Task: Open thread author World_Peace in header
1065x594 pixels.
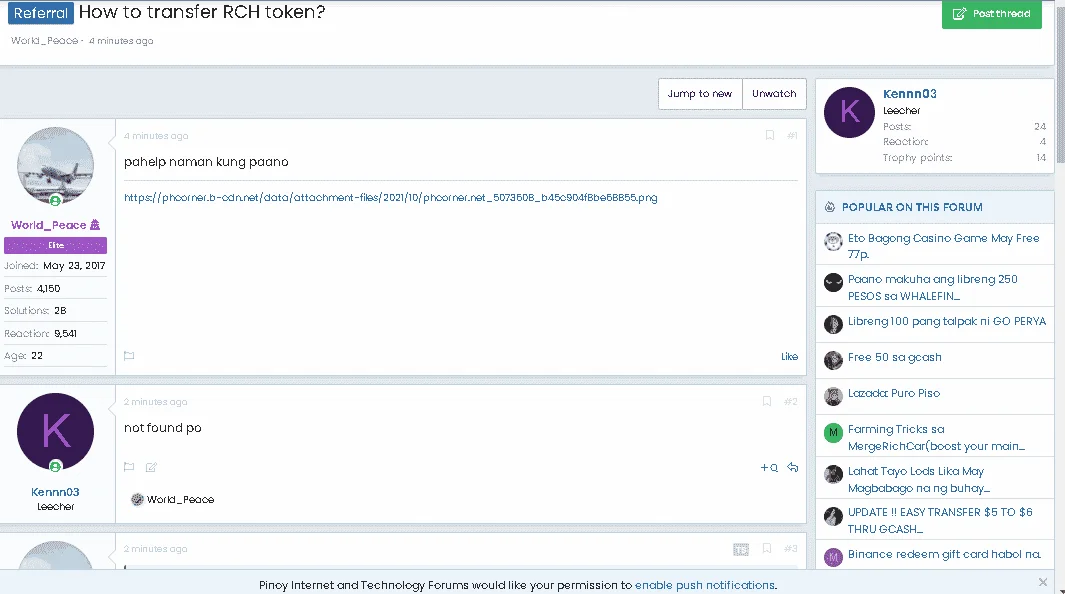Action: pos(44,41)
